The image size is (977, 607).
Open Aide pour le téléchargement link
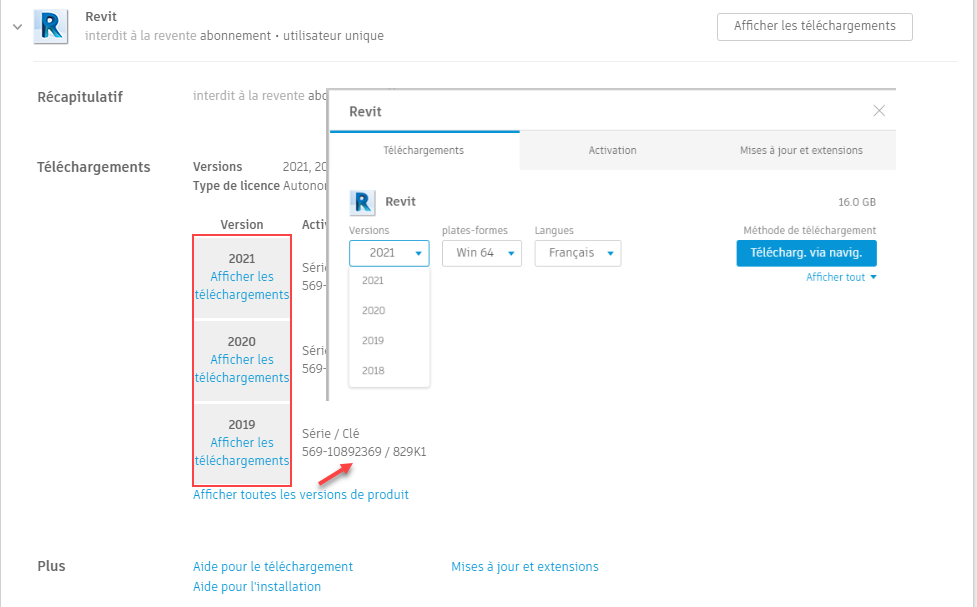pos(272,566)
